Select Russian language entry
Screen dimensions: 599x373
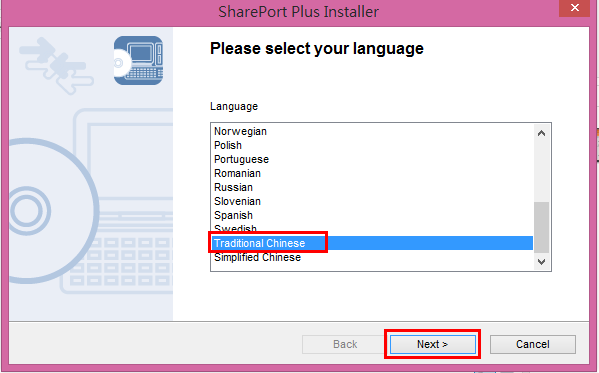tap(372, 187)
